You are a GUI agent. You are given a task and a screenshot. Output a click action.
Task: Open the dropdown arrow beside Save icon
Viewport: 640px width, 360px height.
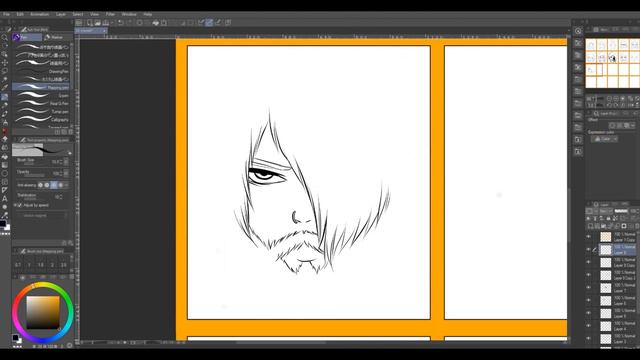112,23
